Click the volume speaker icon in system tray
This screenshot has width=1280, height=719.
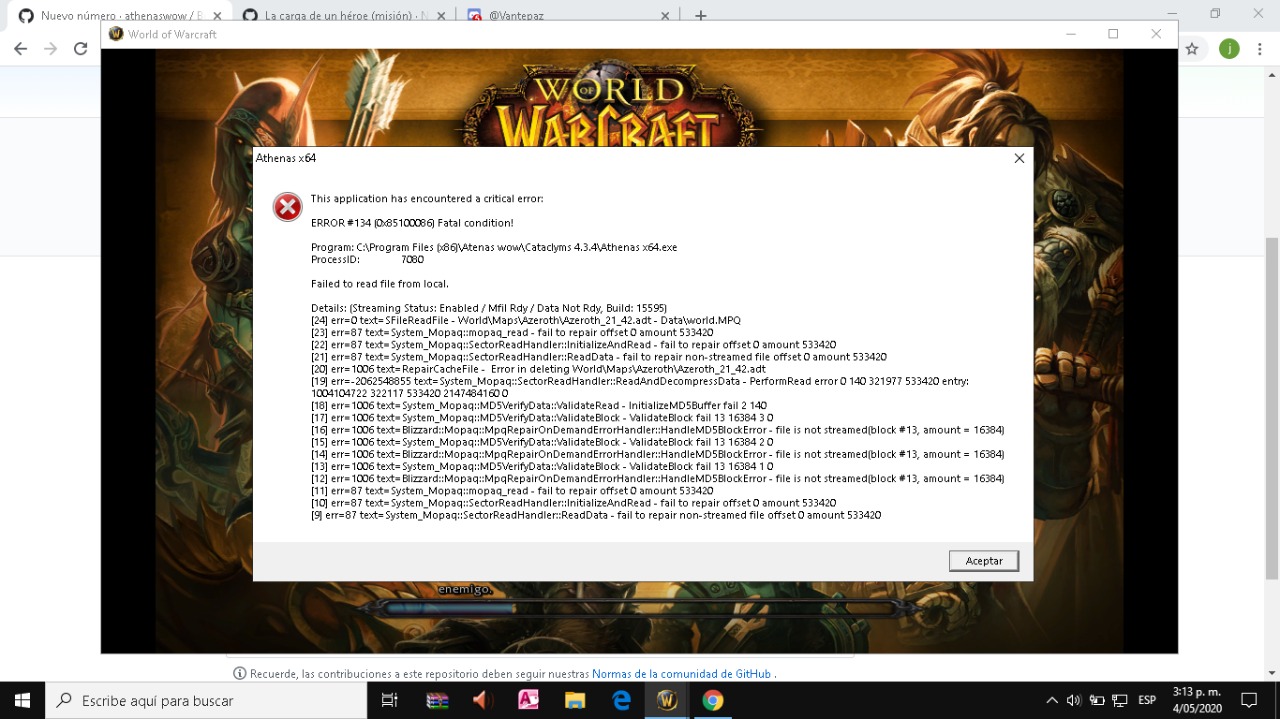coord(1074,700)
